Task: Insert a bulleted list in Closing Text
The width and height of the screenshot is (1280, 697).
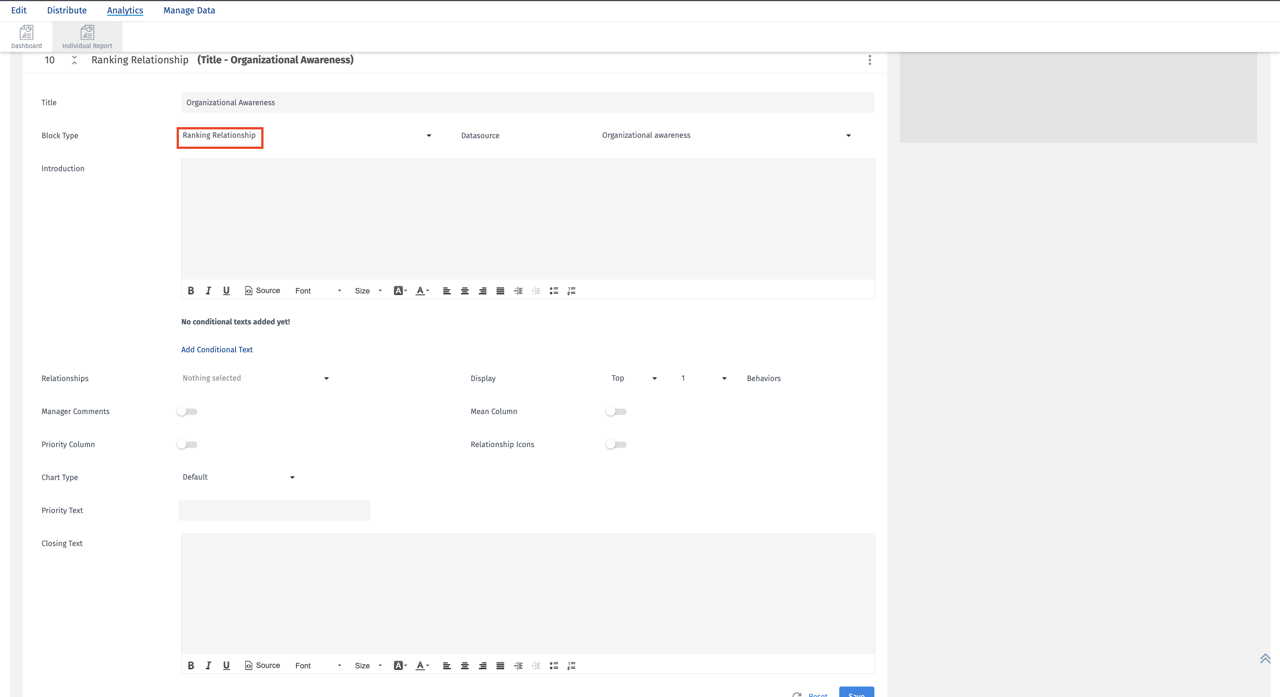Action: (553, 665)
